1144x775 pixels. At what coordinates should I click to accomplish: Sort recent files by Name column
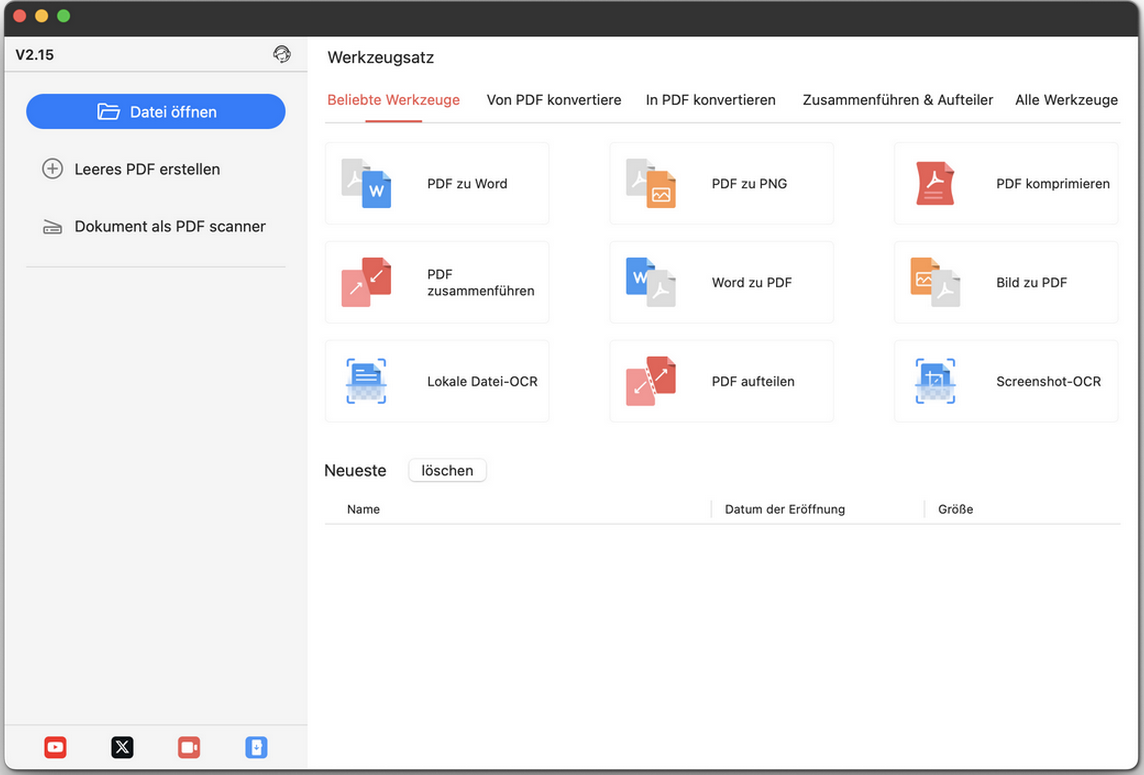coord(364,510)
